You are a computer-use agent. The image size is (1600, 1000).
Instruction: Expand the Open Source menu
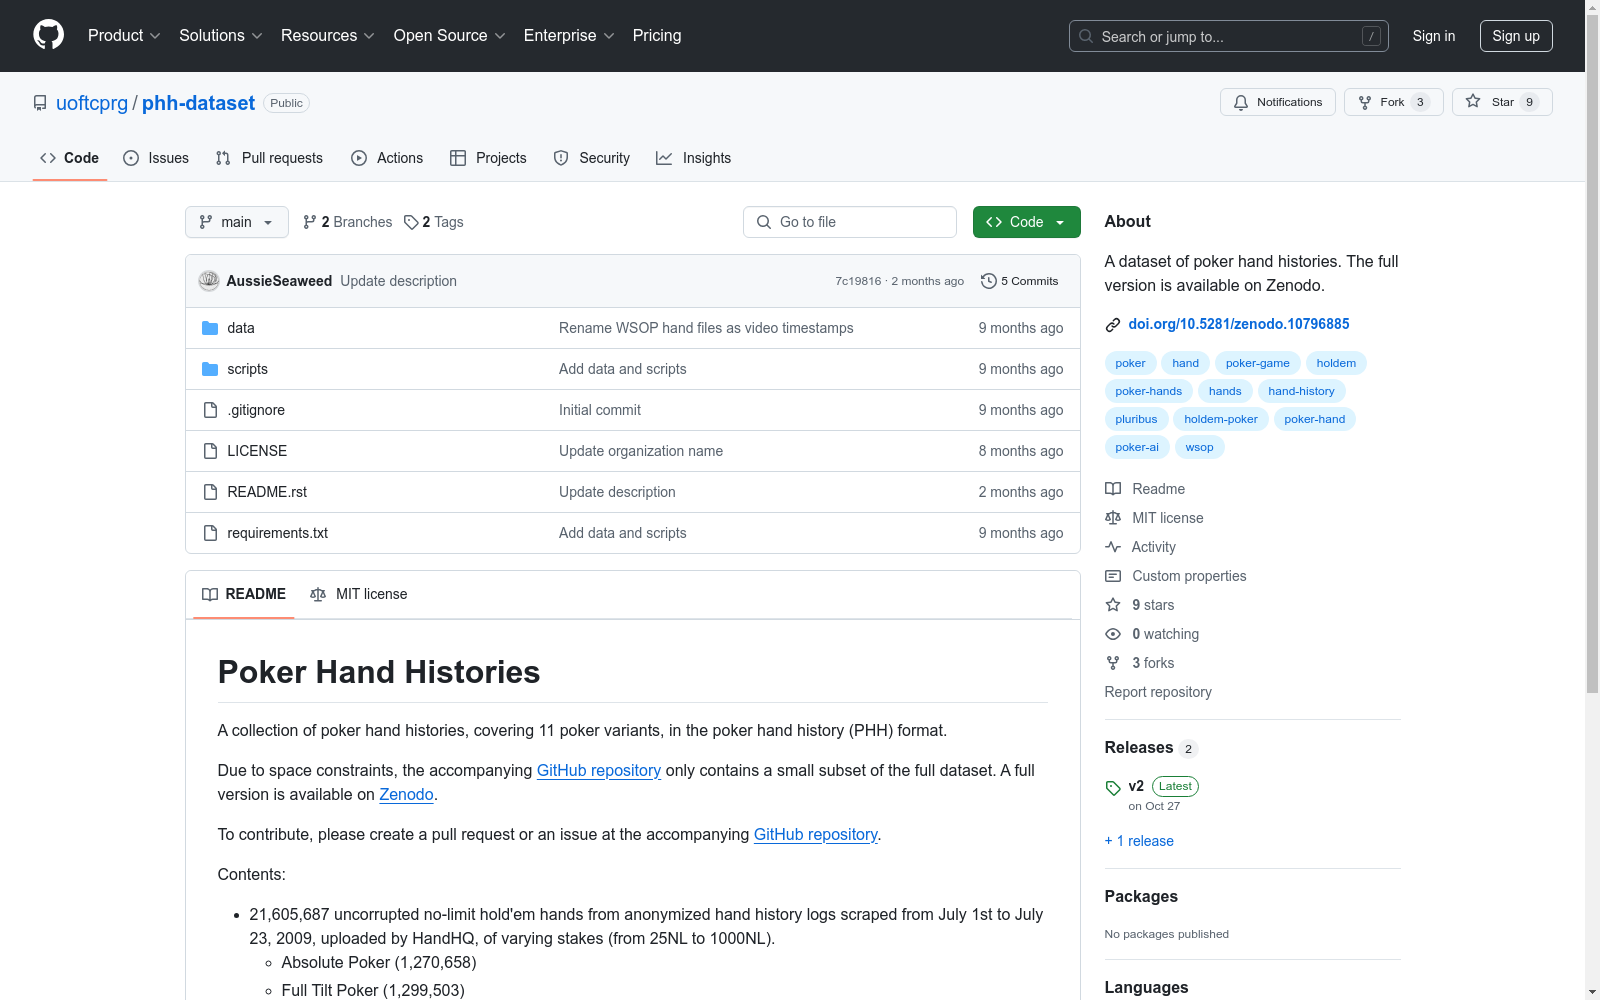coord(450,36)
